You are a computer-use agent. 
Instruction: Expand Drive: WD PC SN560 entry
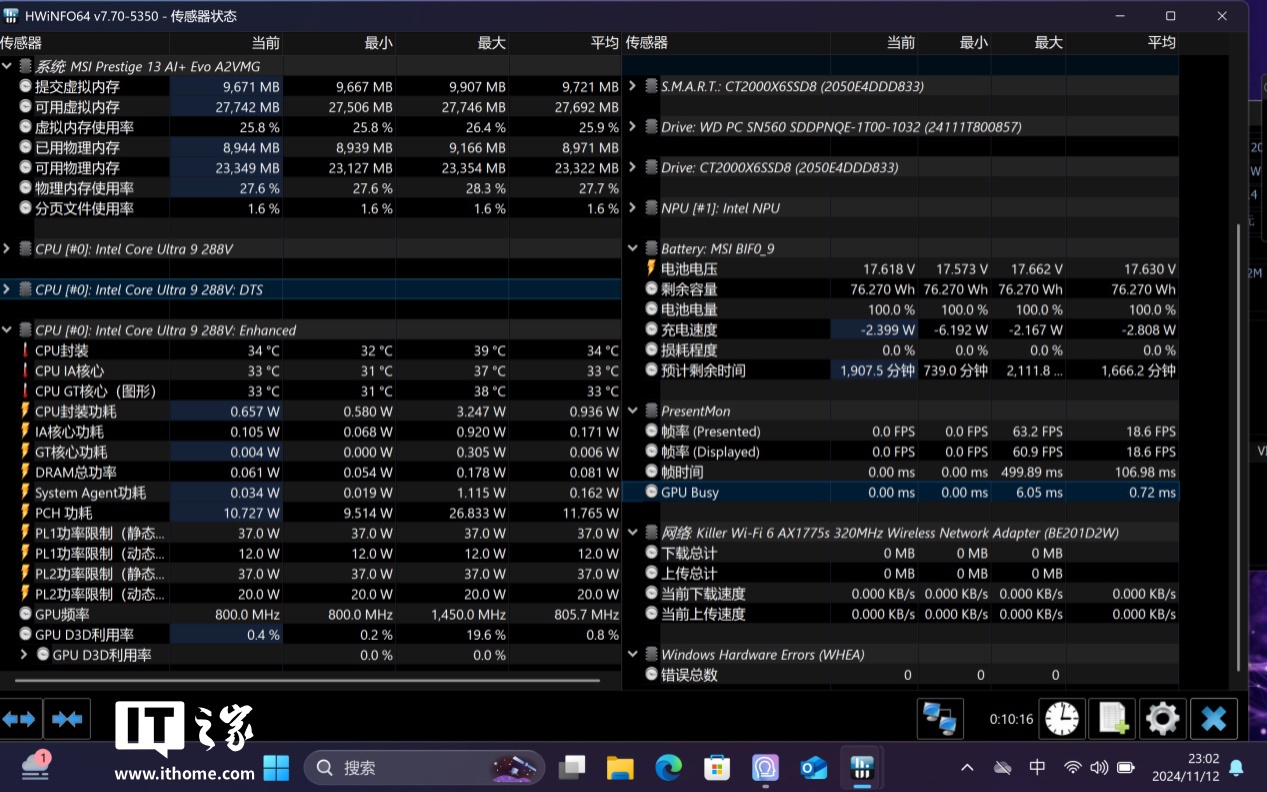632,127
